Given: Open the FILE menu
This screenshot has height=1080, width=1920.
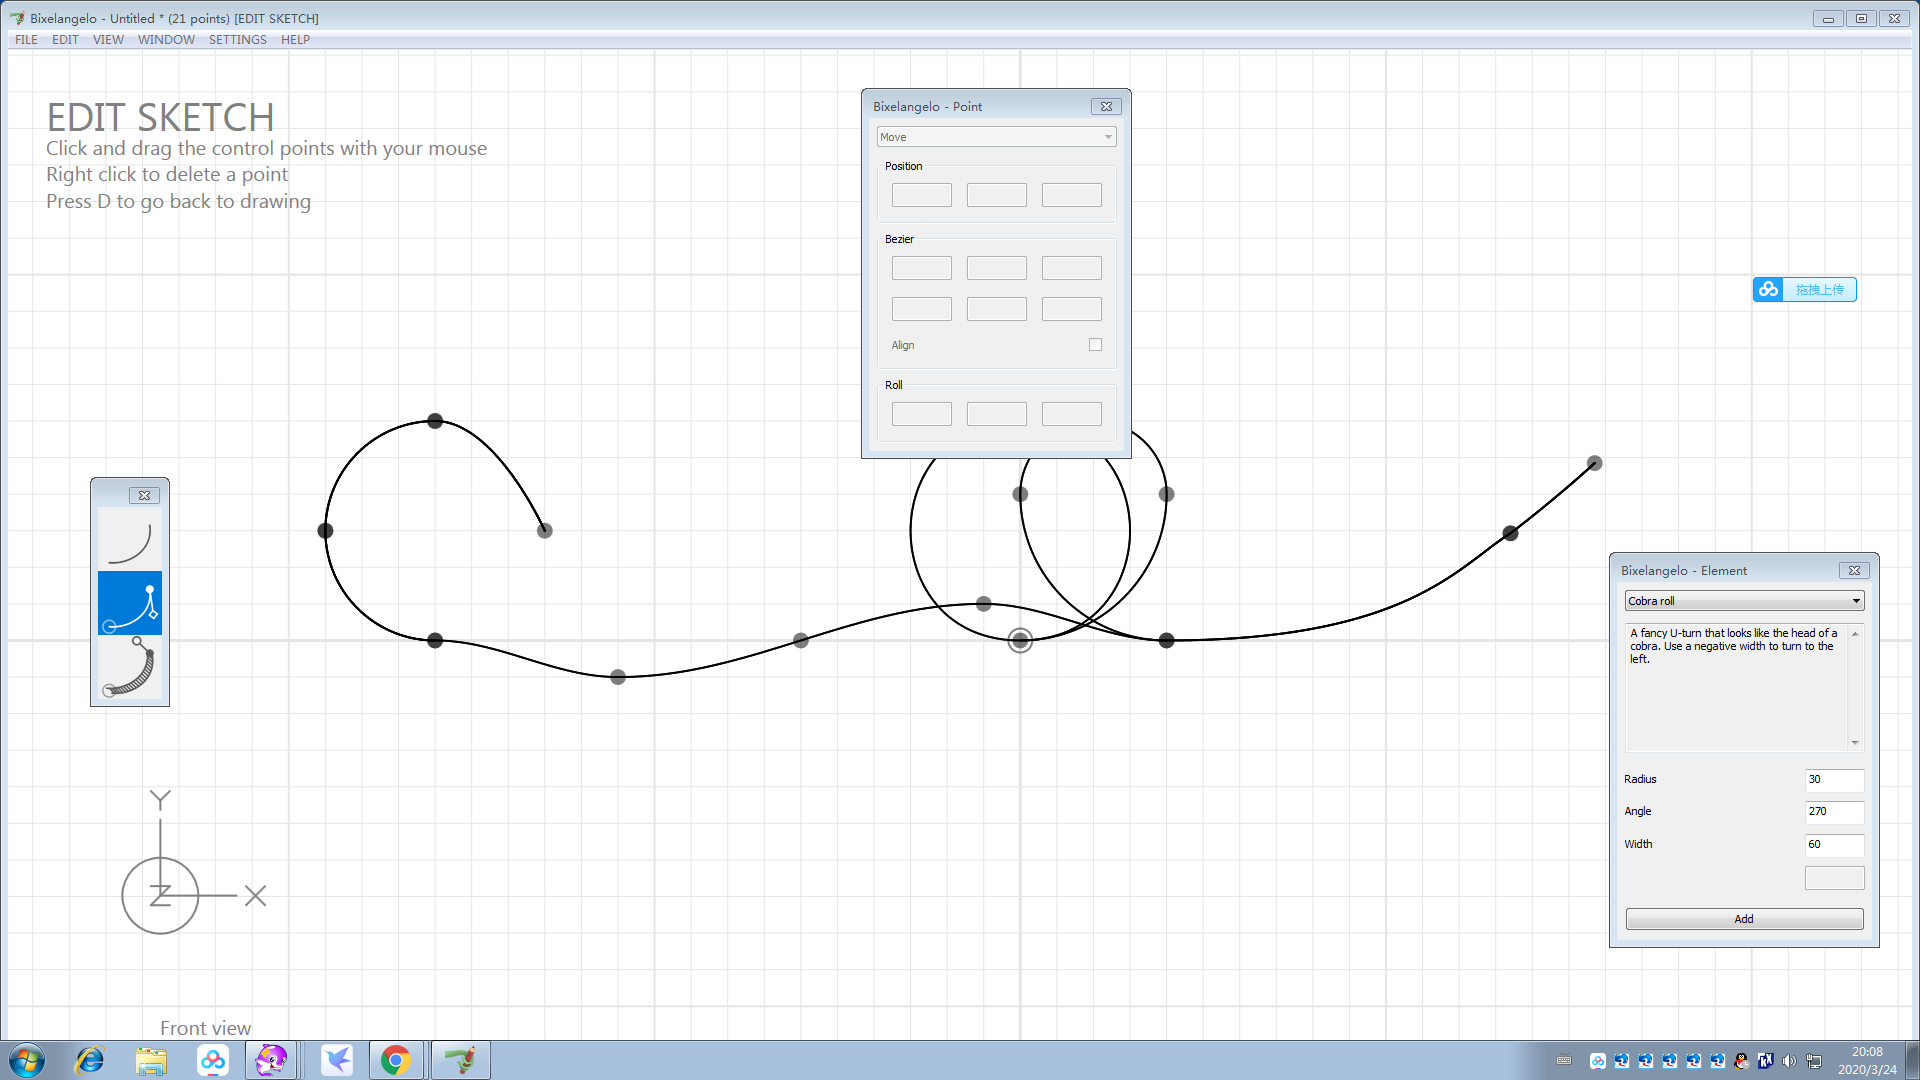Looking at the screenshot, I should point(26,40).
